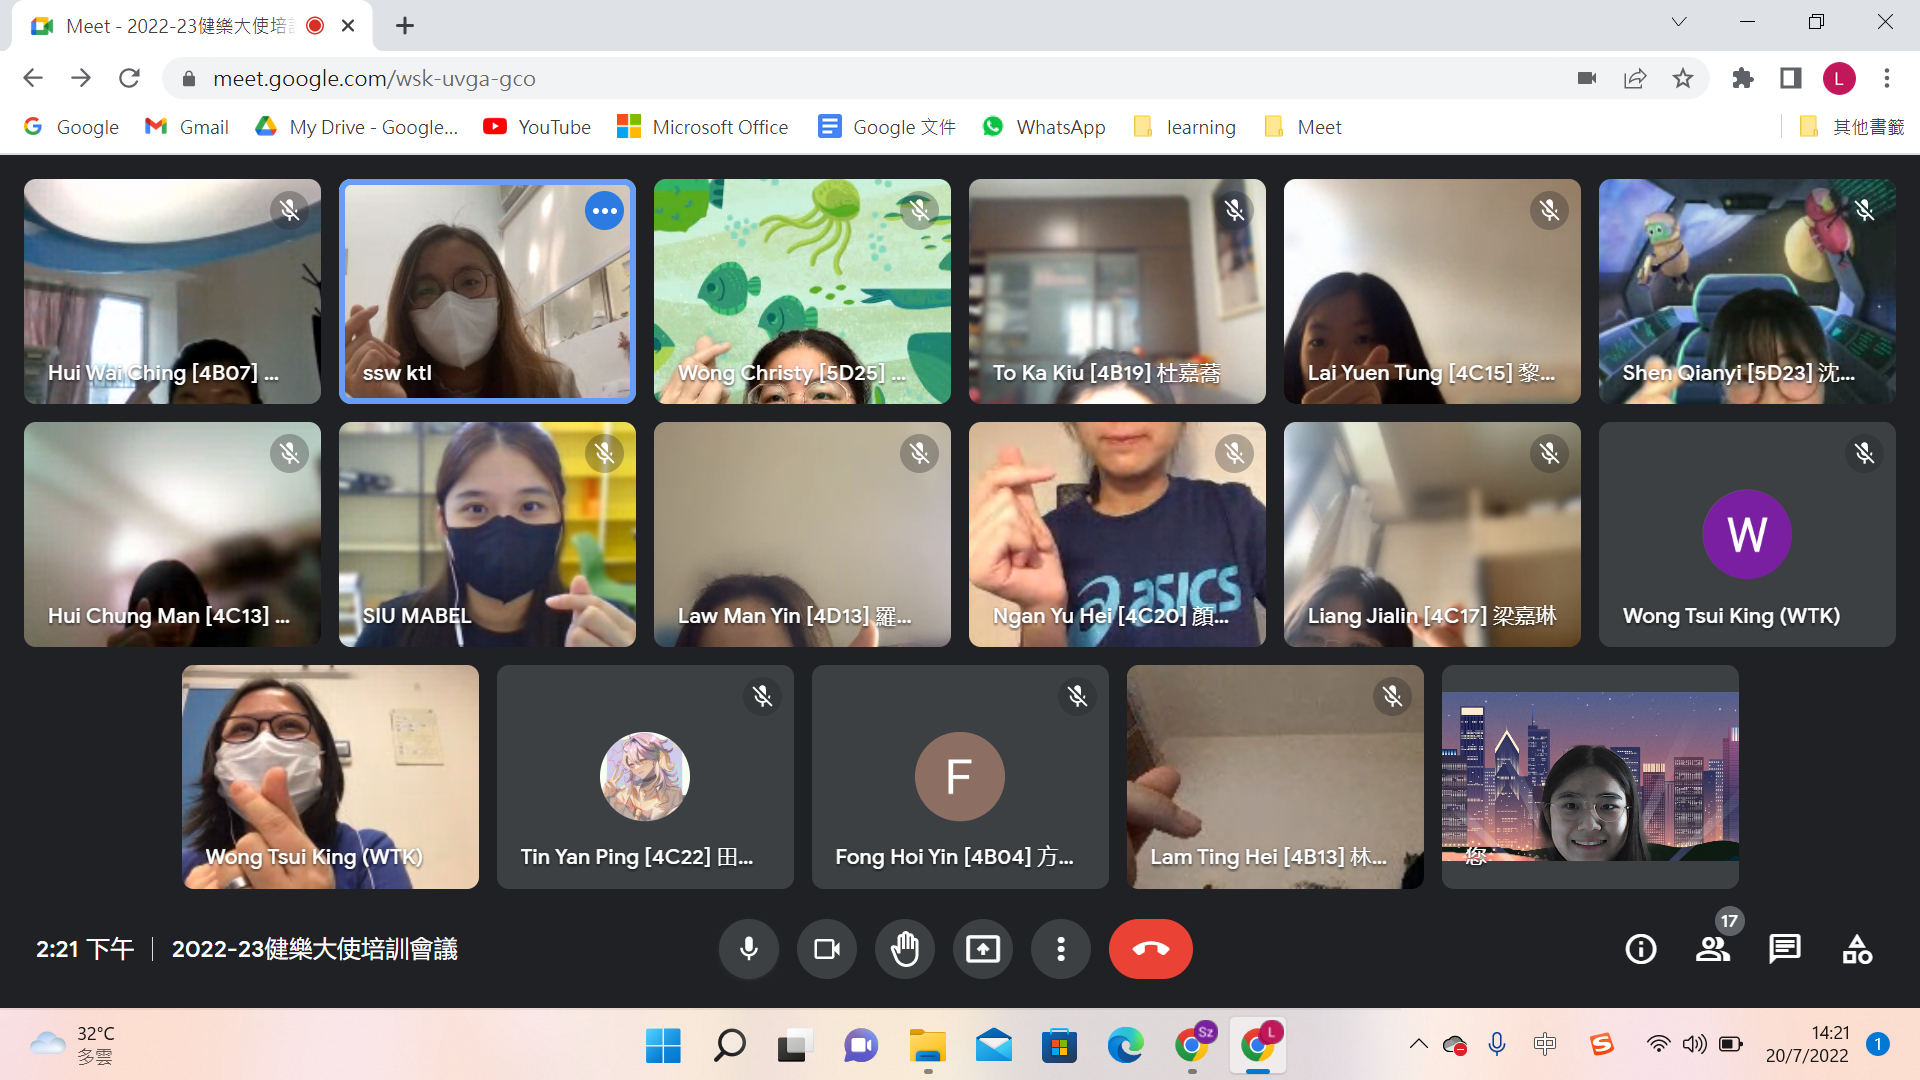This screenshot has height=1080, width=1920.
Task: Turn off your camera
Action: (826, 949)
